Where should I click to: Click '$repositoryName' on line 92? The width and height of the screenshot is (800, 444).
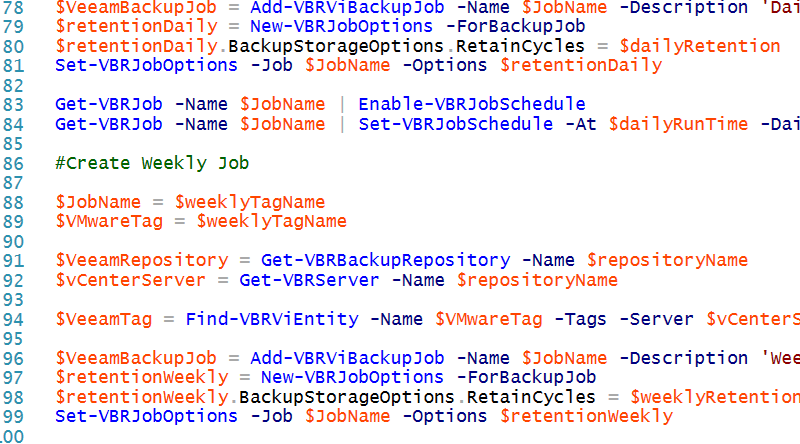pyautogui.click(x=537, y=280)
